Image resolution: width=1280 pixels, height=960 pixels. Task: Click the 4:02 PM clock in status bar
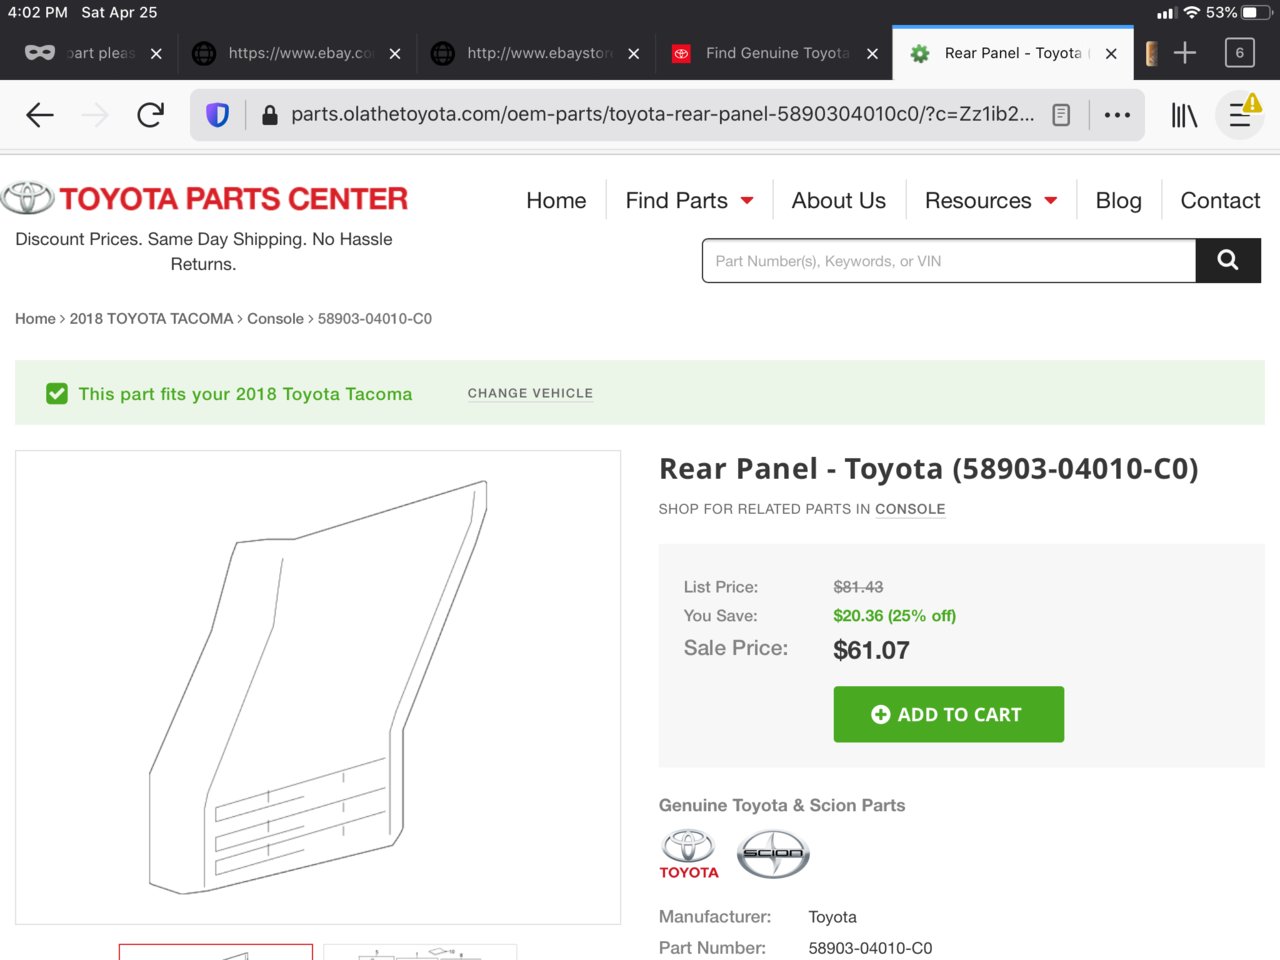click(x=38, y=13)
